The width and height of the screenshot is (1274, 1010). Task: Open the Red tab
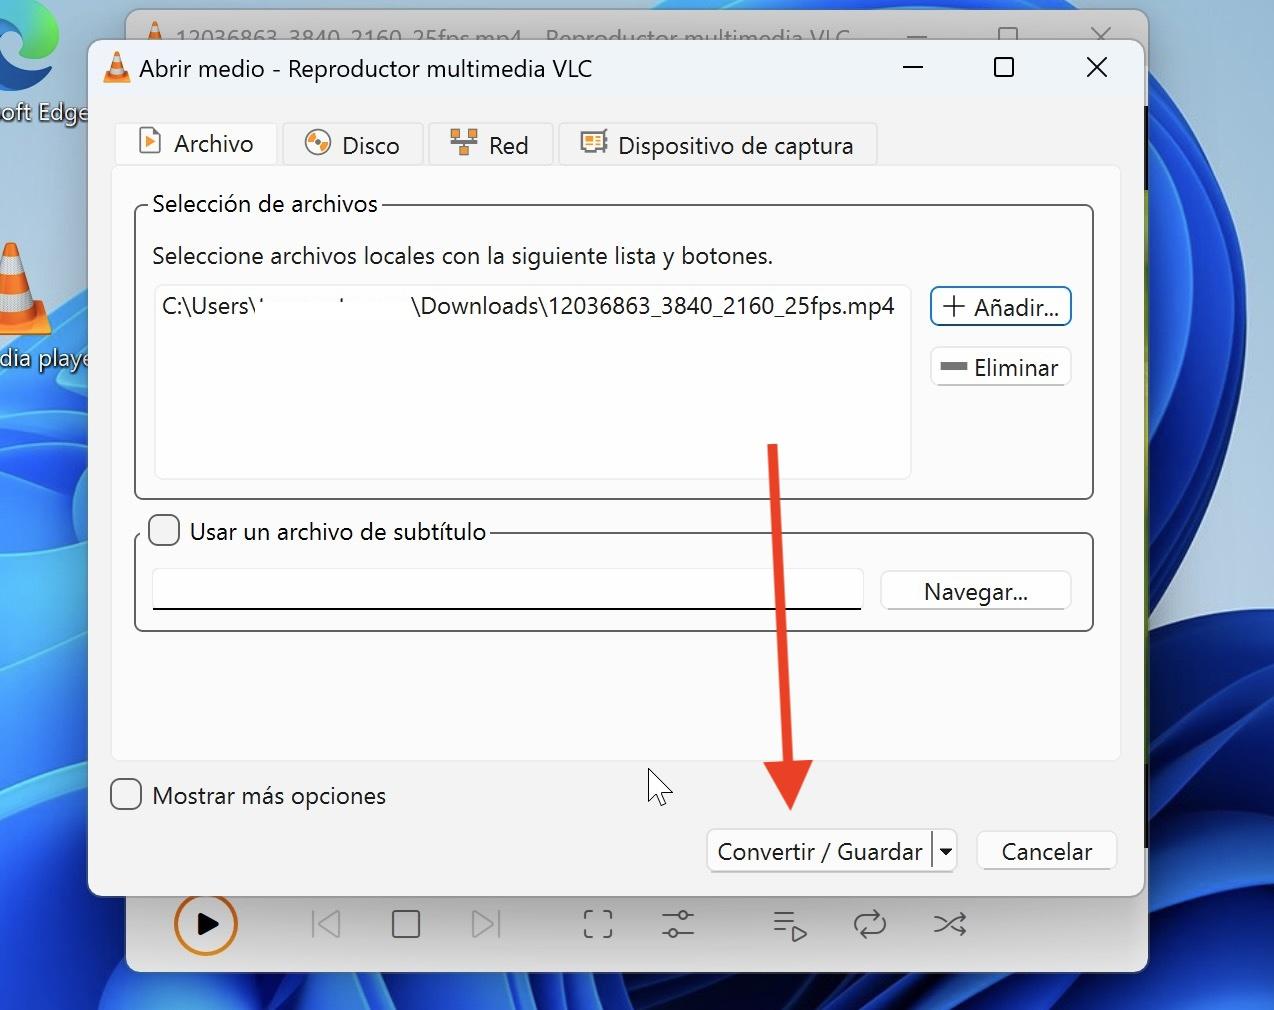coord(490,145)
